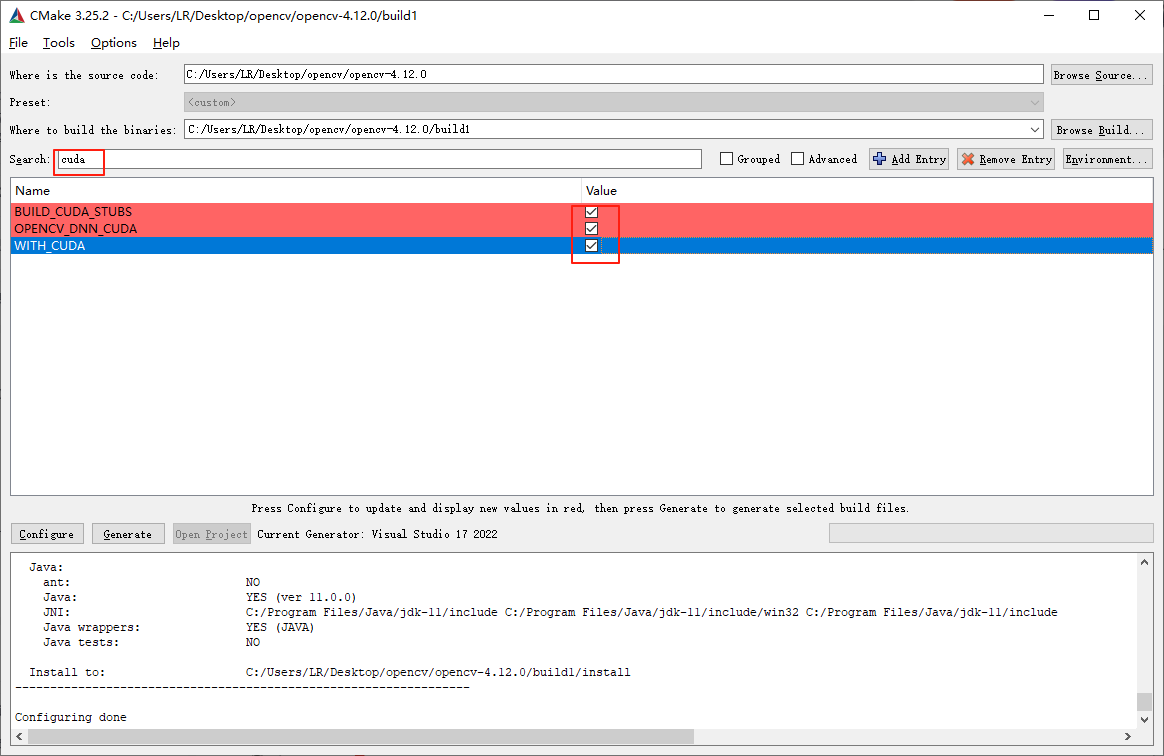Open the Preset custom dropdown

(614, 102)
